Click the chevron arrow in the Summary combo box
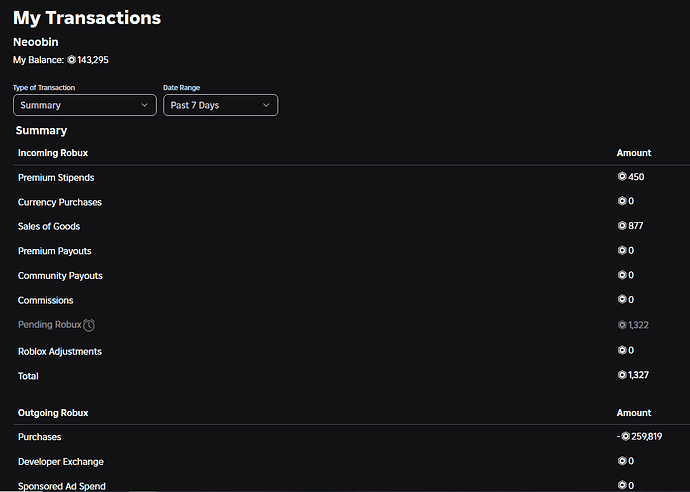The image size is (690, 492). pos(144,105)
